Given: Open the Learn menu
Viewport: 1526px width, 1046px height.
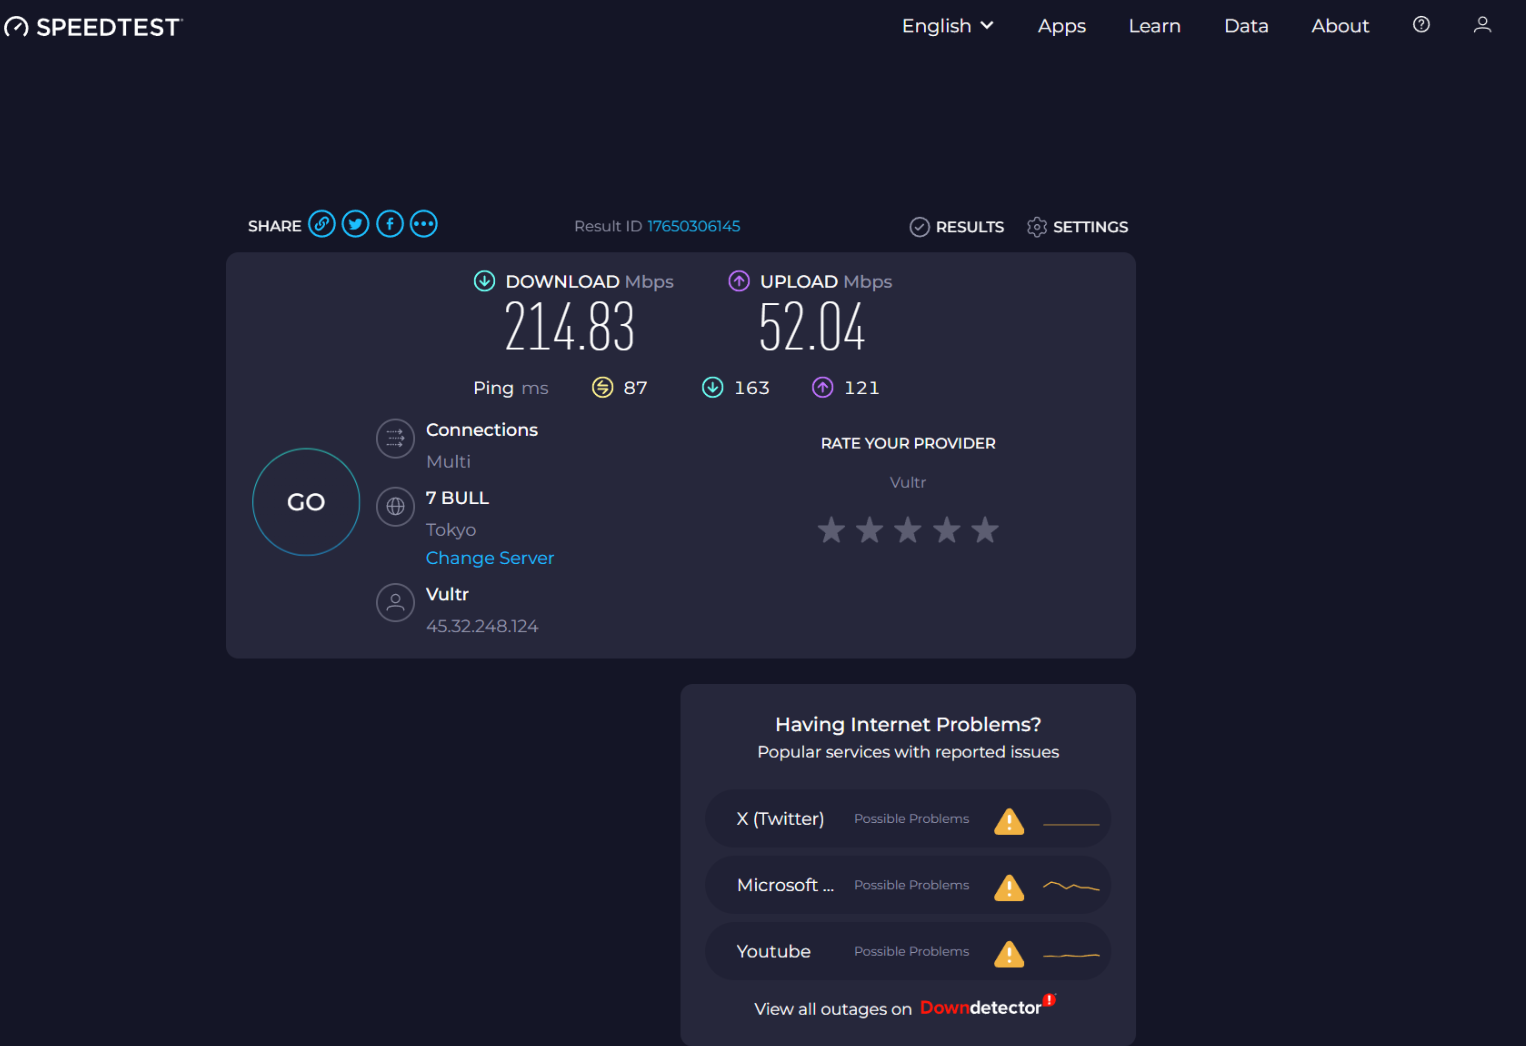Looking at the screenshot, I should [1154, 26].
